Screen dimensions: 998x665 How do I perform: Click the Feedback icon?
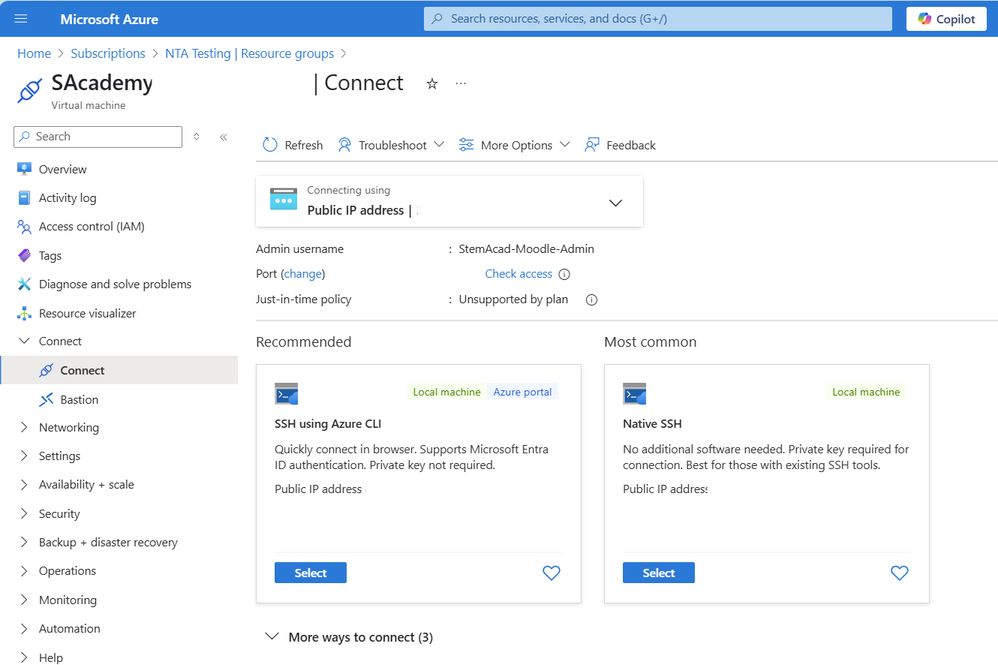tap(592, 145)
